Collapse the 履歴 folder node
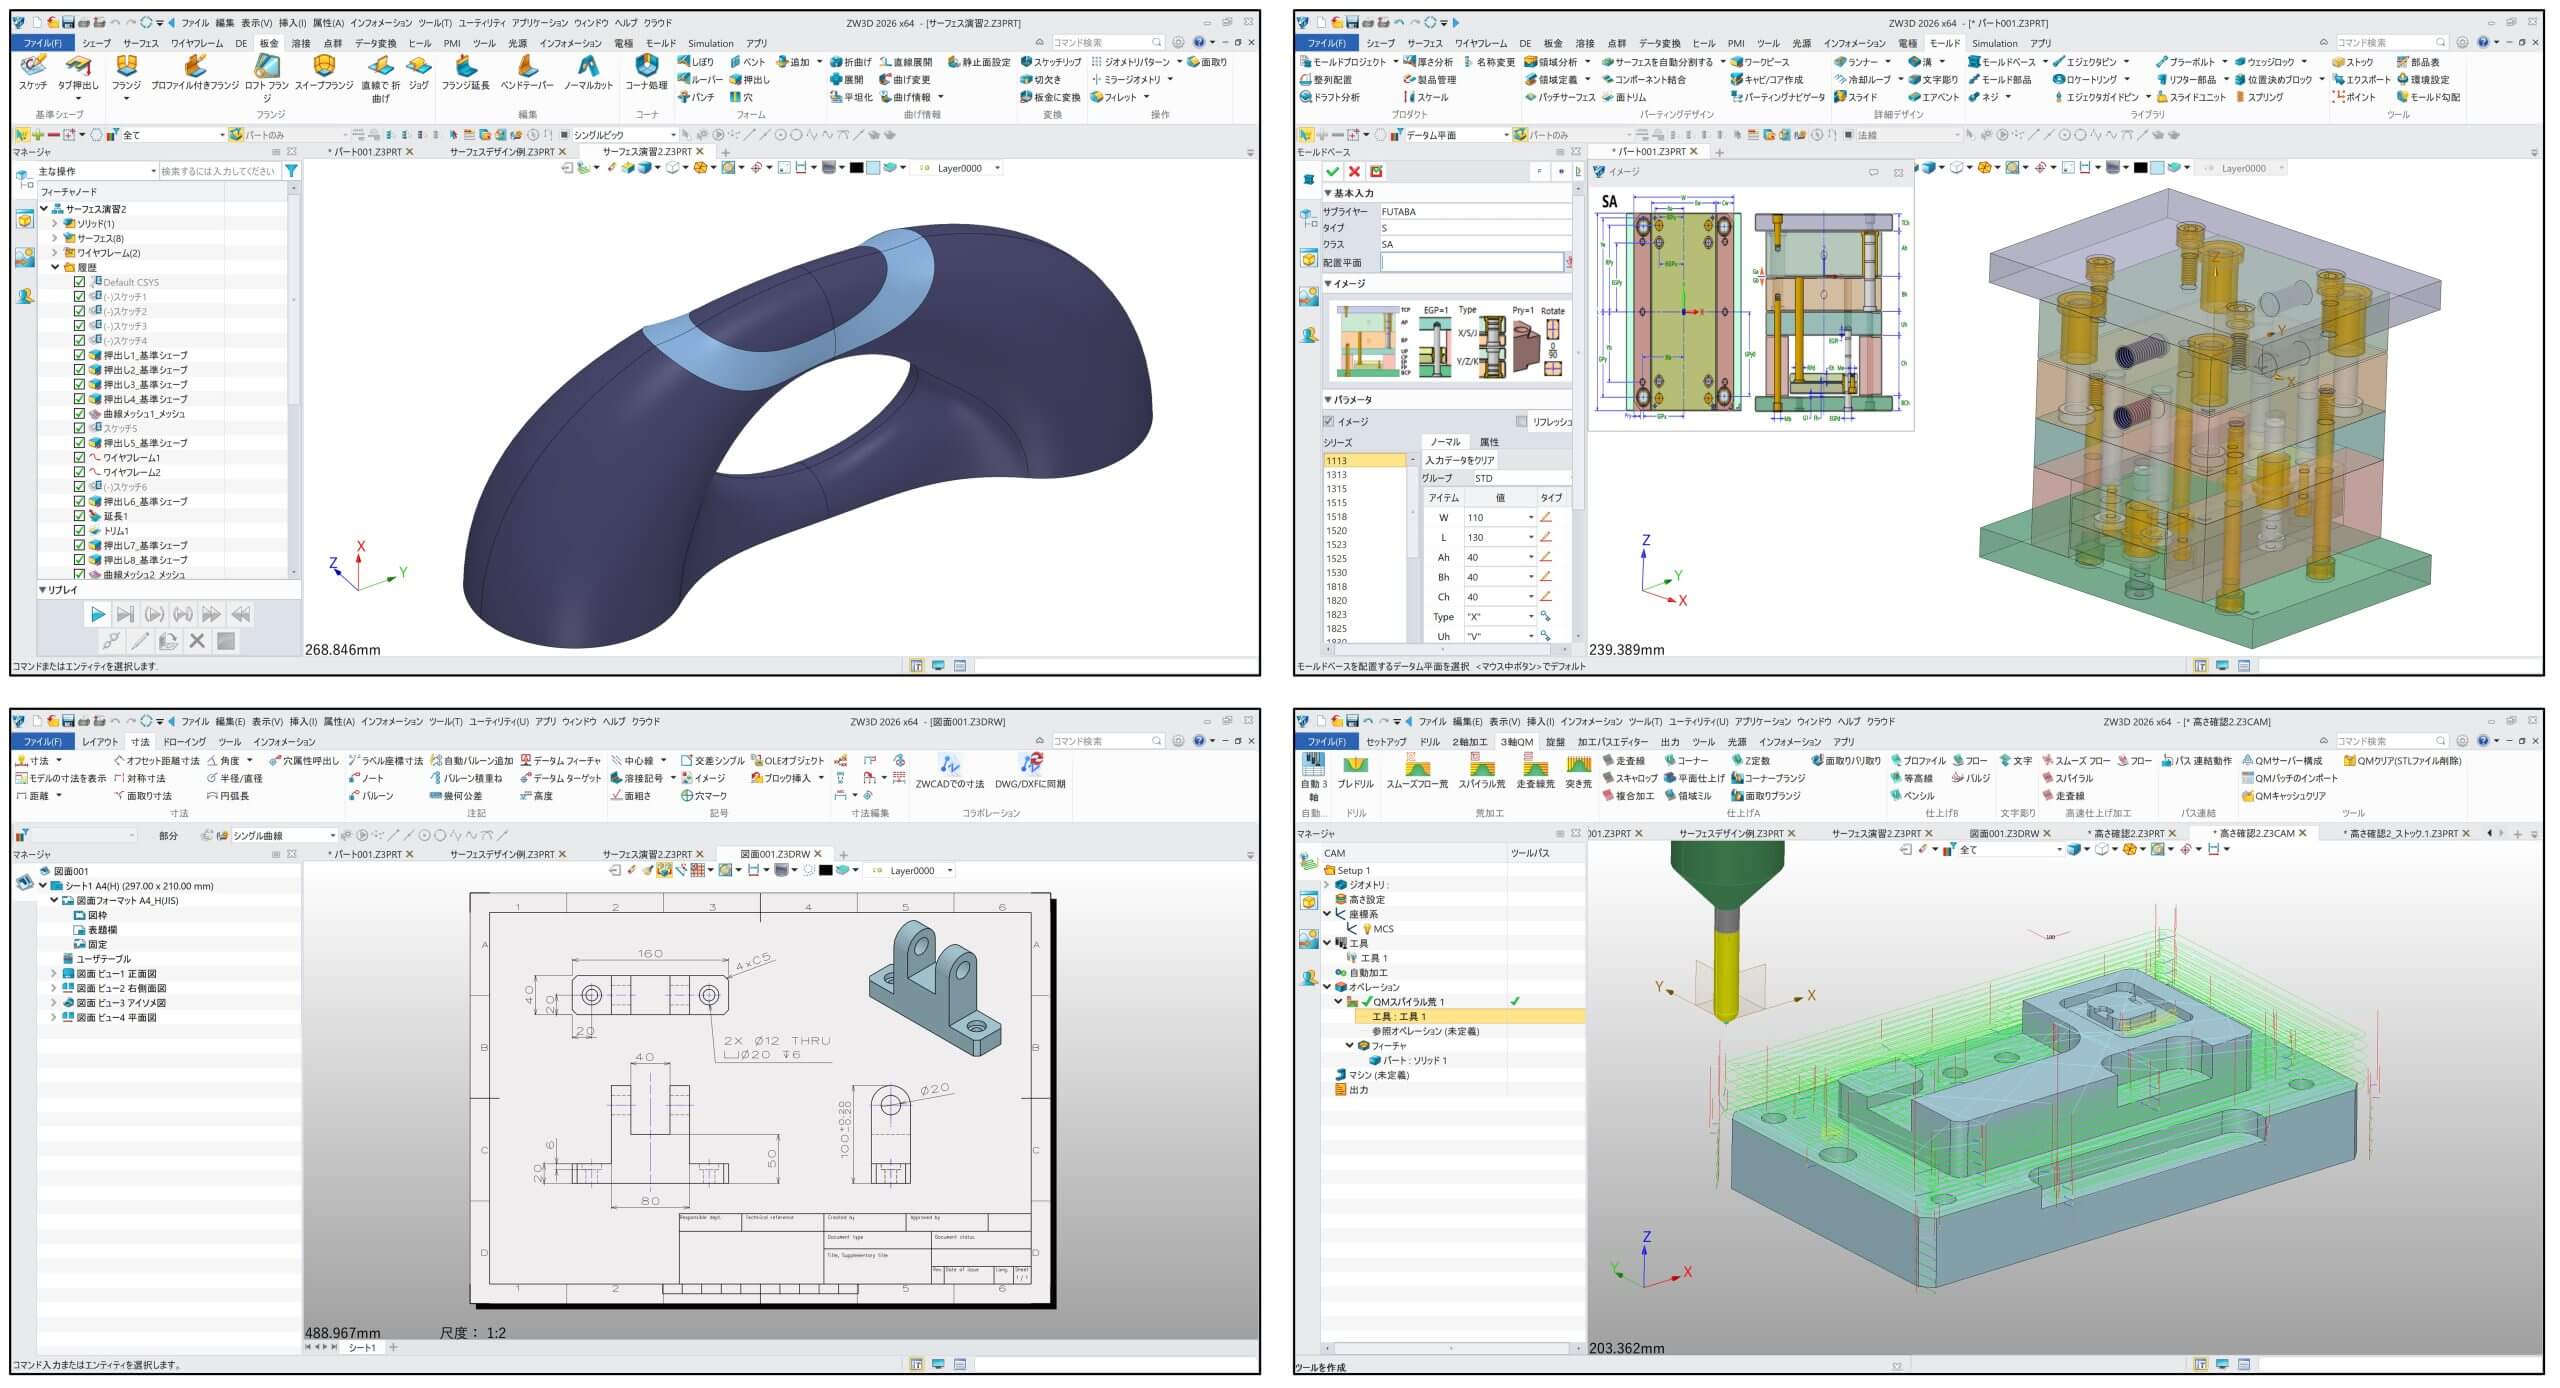The image size is (2560, 1388). point(55,268)
